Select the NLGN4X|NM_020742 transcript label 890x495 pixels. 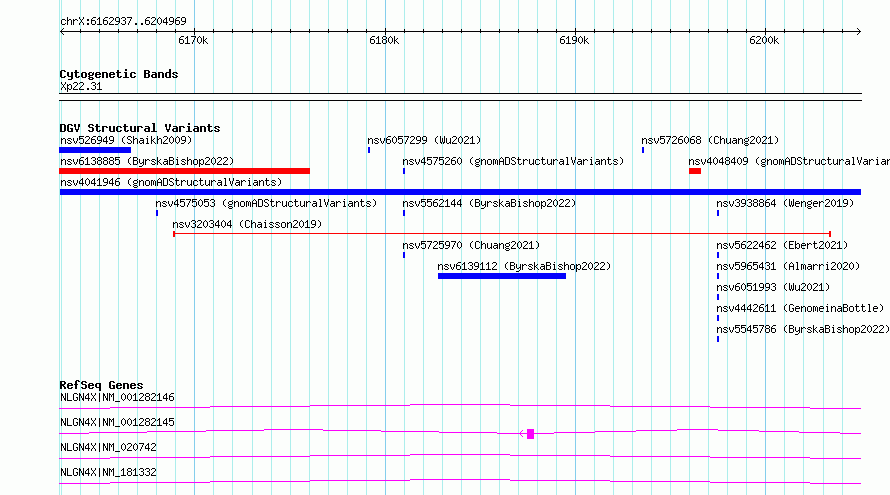tap(108, 447)
